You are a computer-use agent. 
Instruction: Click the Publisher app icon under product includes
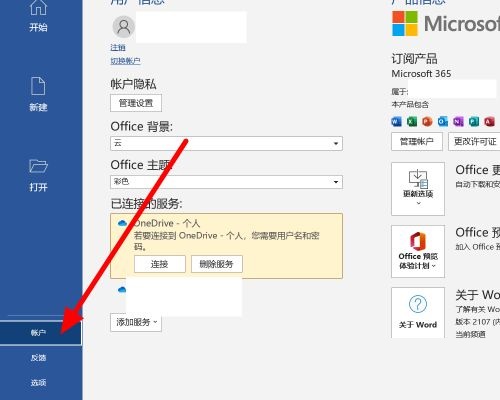(474, 122)
